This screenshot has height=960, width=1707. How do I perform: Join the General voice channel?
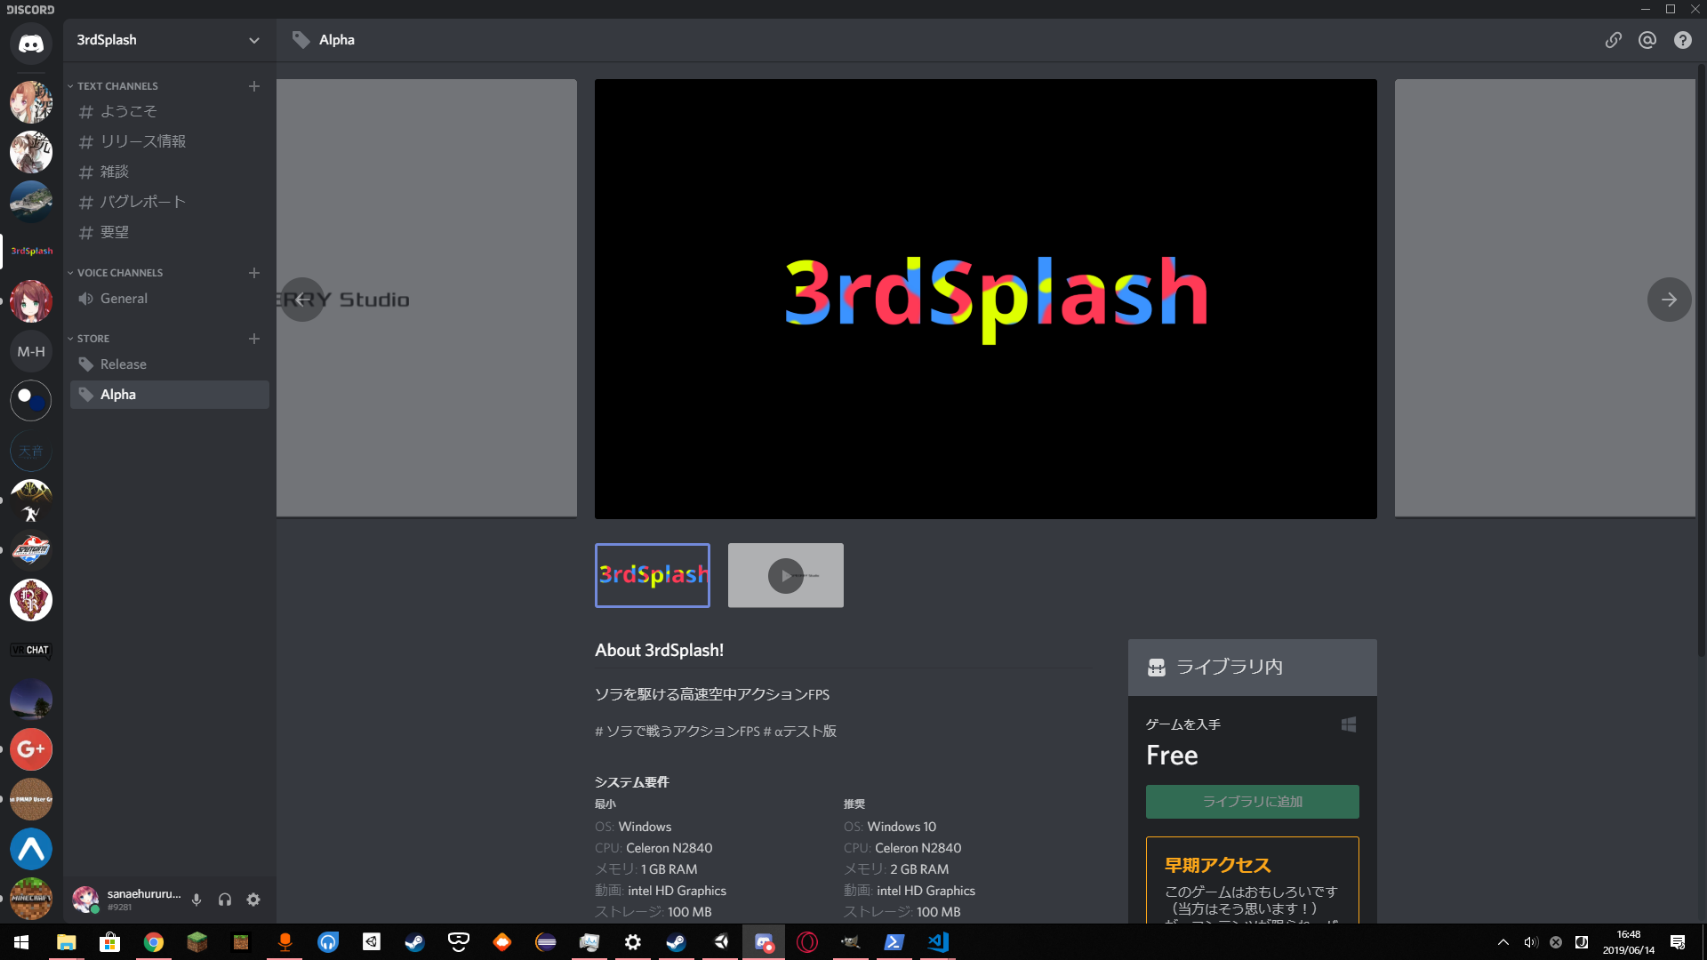point(123,299)
